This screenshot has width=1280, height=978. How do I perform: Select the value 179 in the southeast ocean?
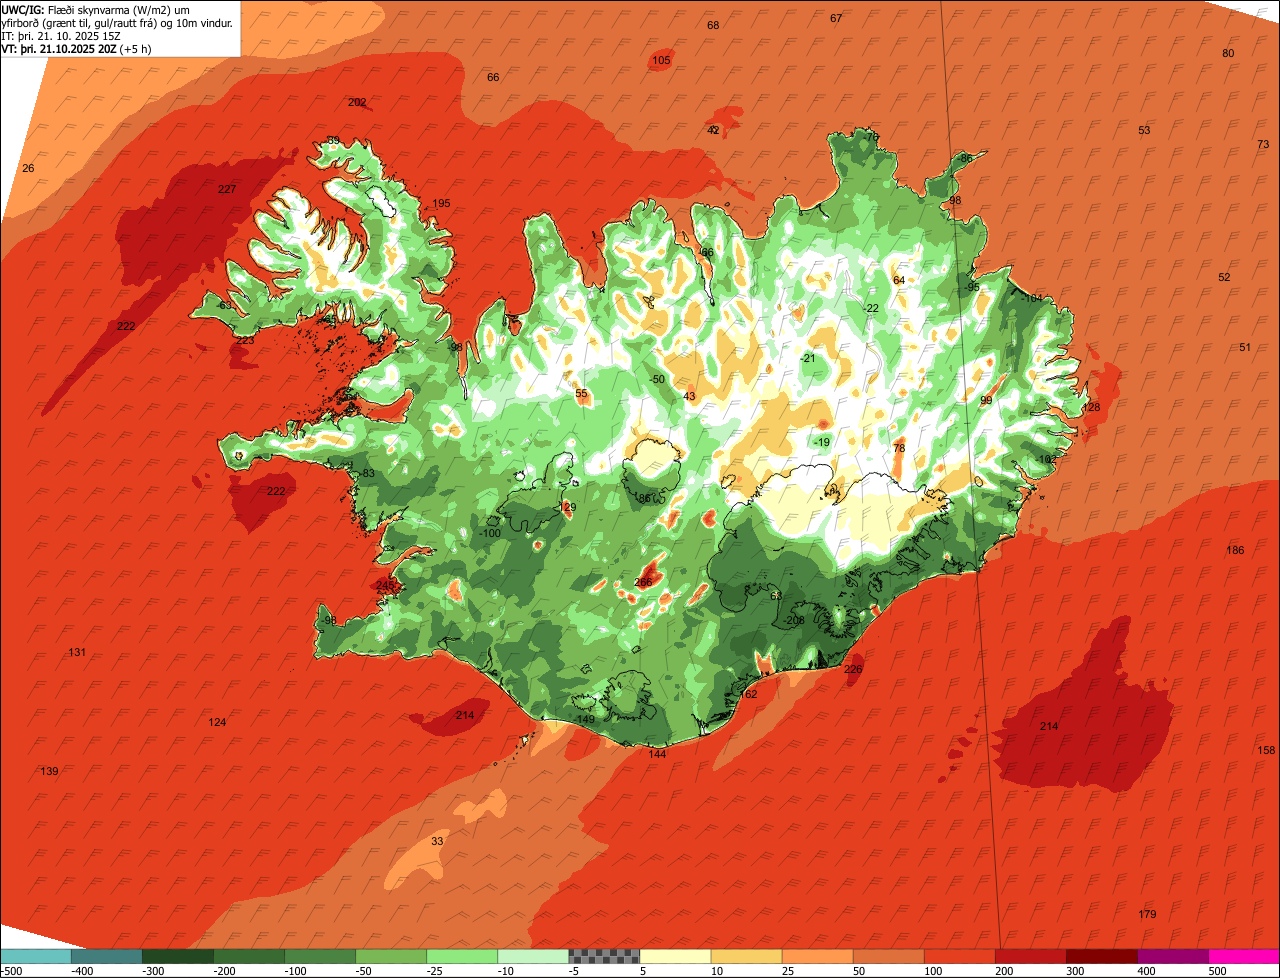[1147, 914]
